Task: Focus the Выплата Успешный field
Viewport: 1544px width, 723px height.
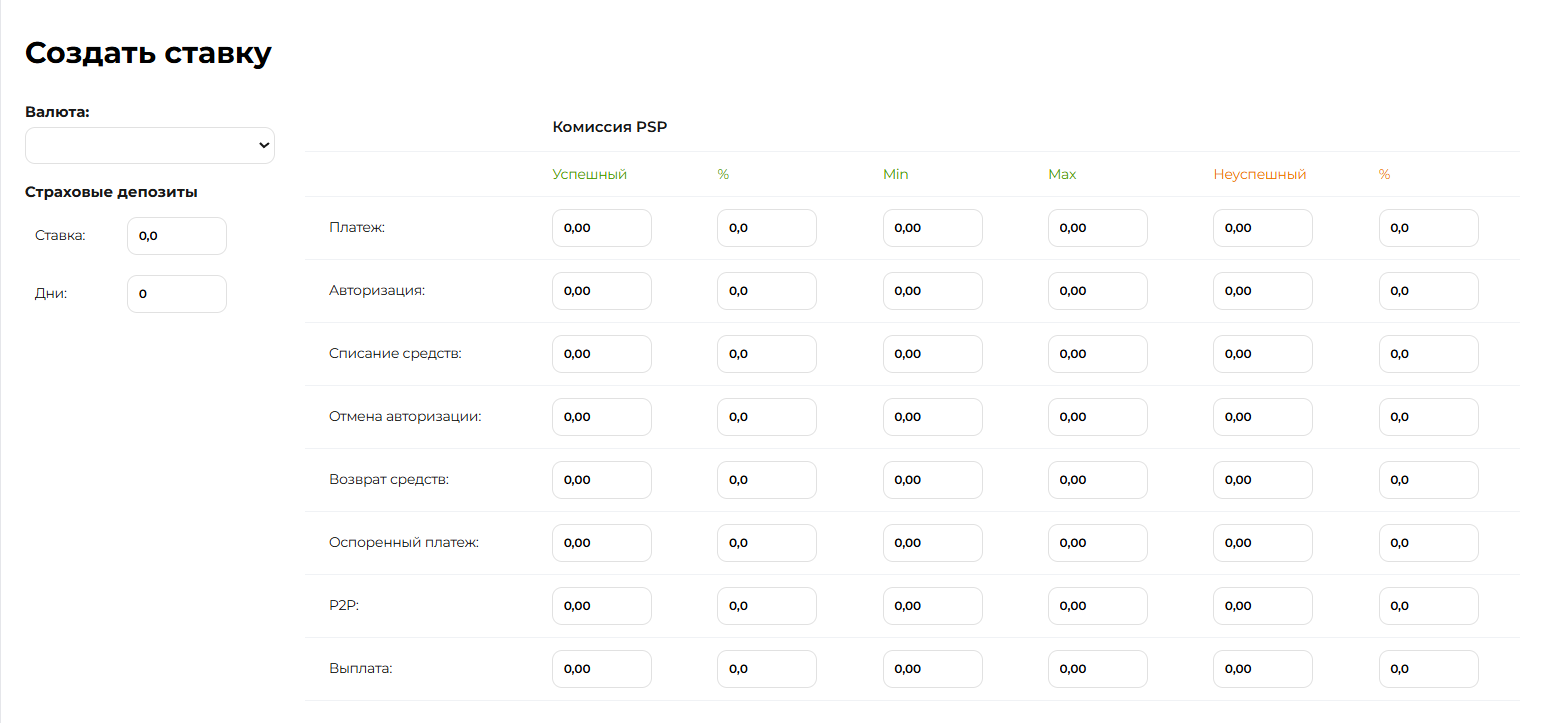Action: [601, 669]
